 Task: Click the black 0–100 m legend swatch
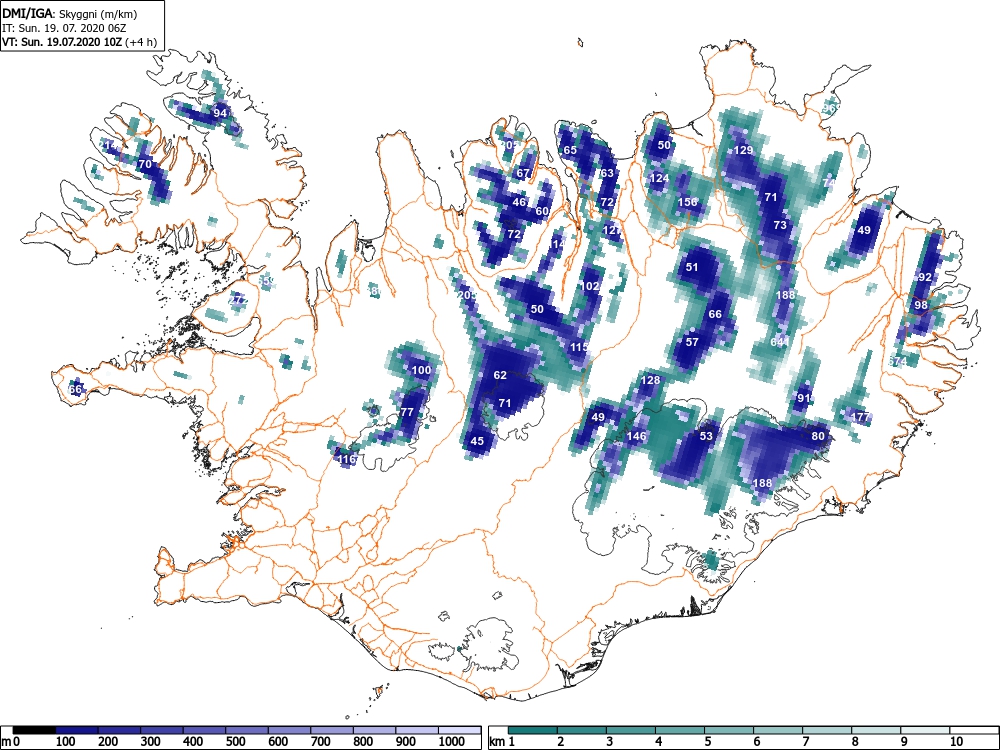tap(34, 730)
